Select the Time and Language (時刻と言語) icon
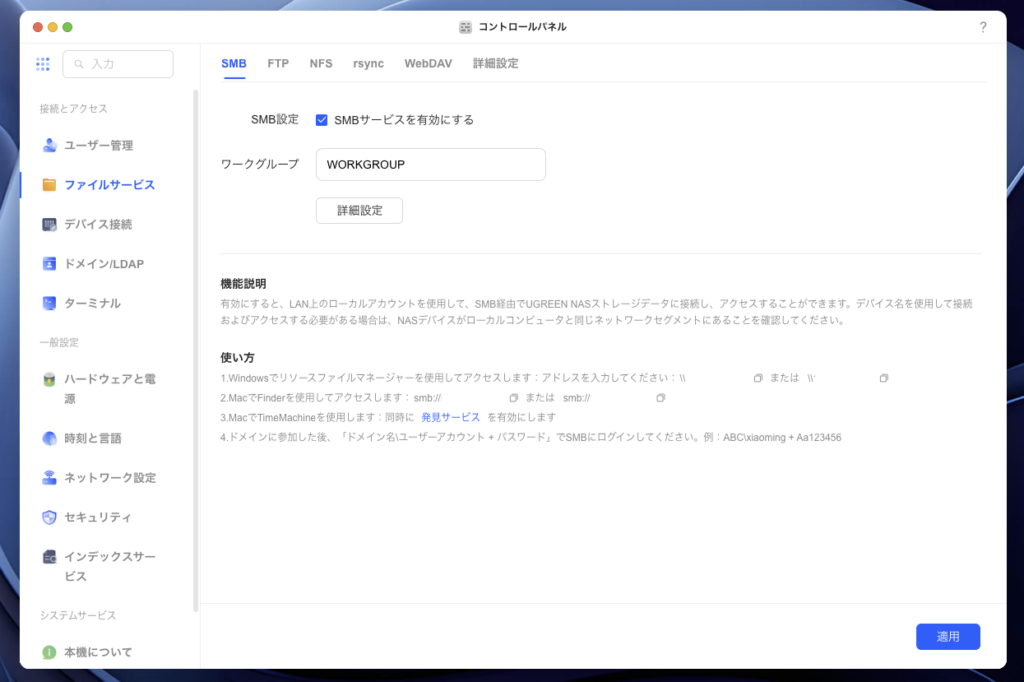Image resolution: width=1024 pixels, height=682 pixels. click(49, 438)
